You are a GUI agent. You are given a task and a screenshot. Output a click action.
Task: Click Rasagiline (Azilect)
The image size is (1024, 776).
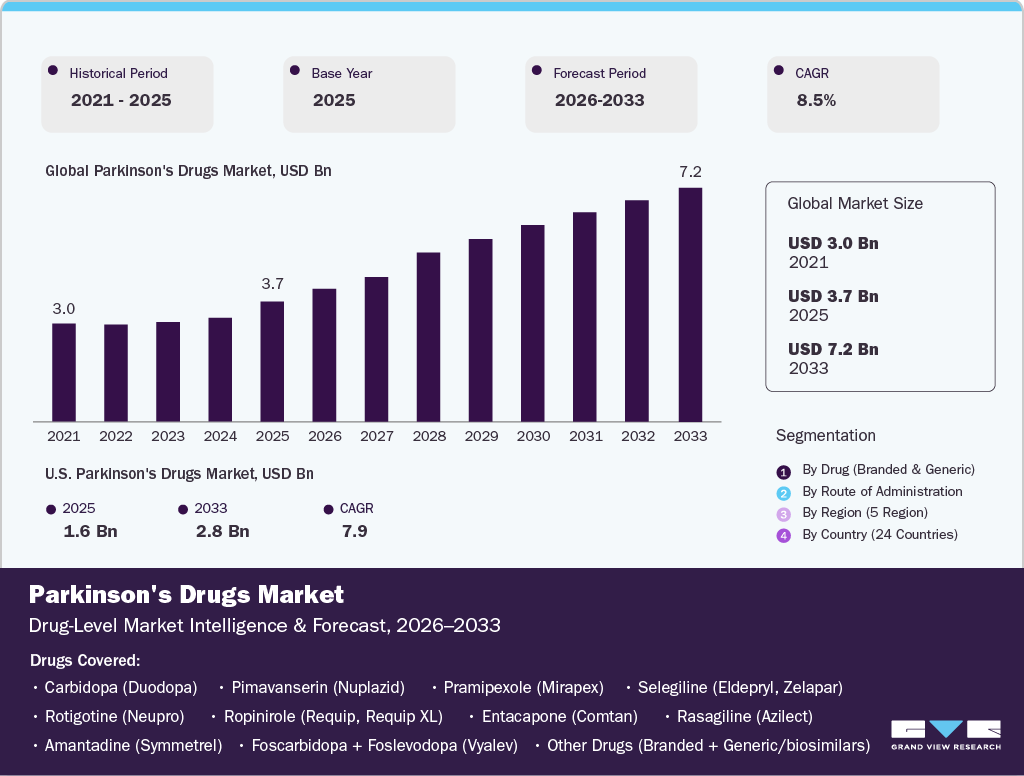coord(744,717)
